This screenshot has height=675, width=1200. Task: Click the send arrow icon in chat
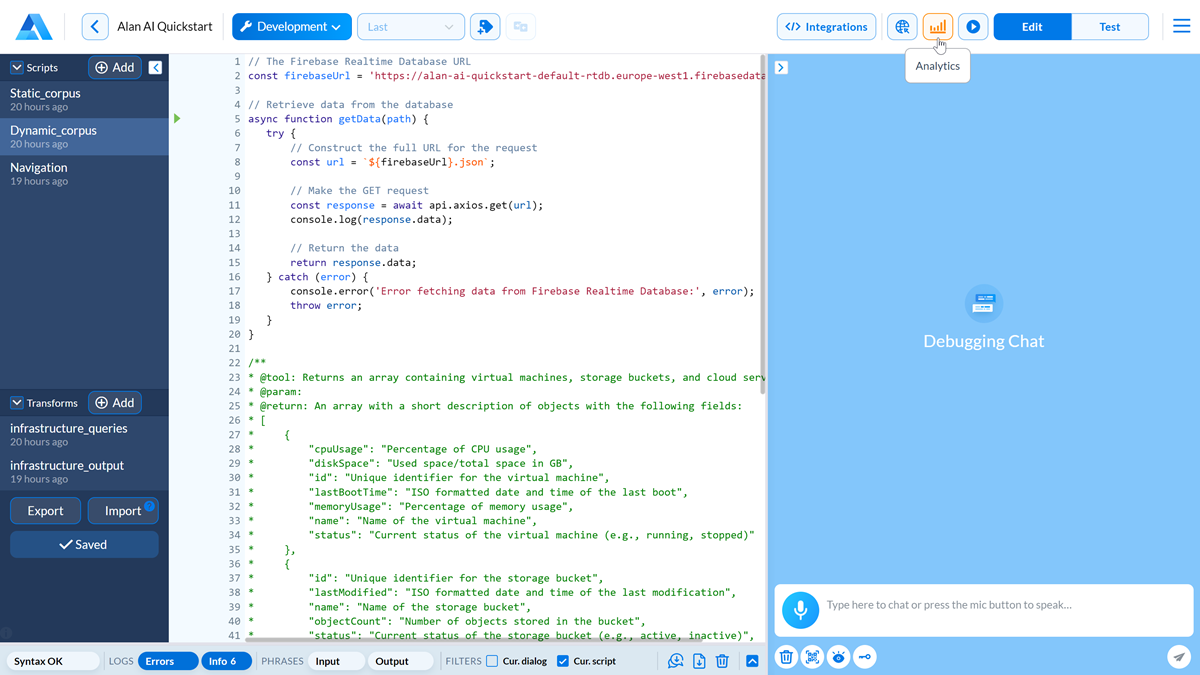click(1180, 657)
